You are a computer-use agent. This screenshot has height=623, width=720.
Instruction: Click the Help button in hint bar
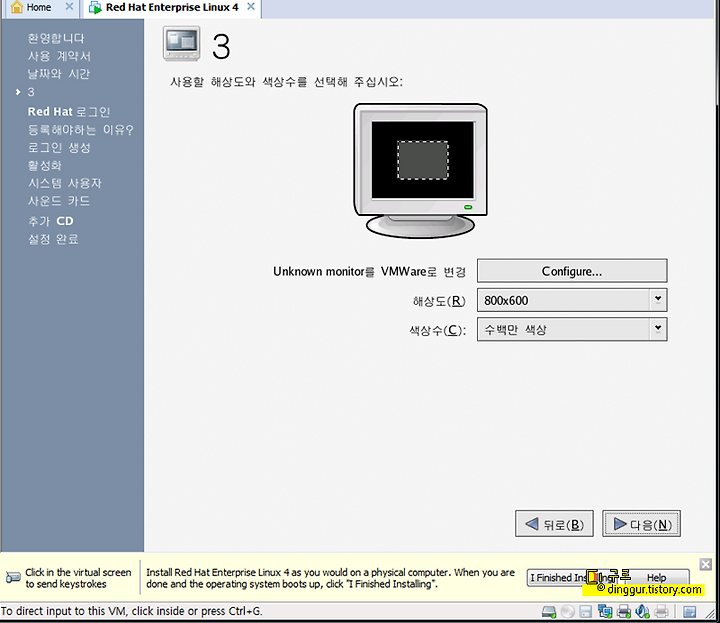pyautogui.click(x=656, y=578)
